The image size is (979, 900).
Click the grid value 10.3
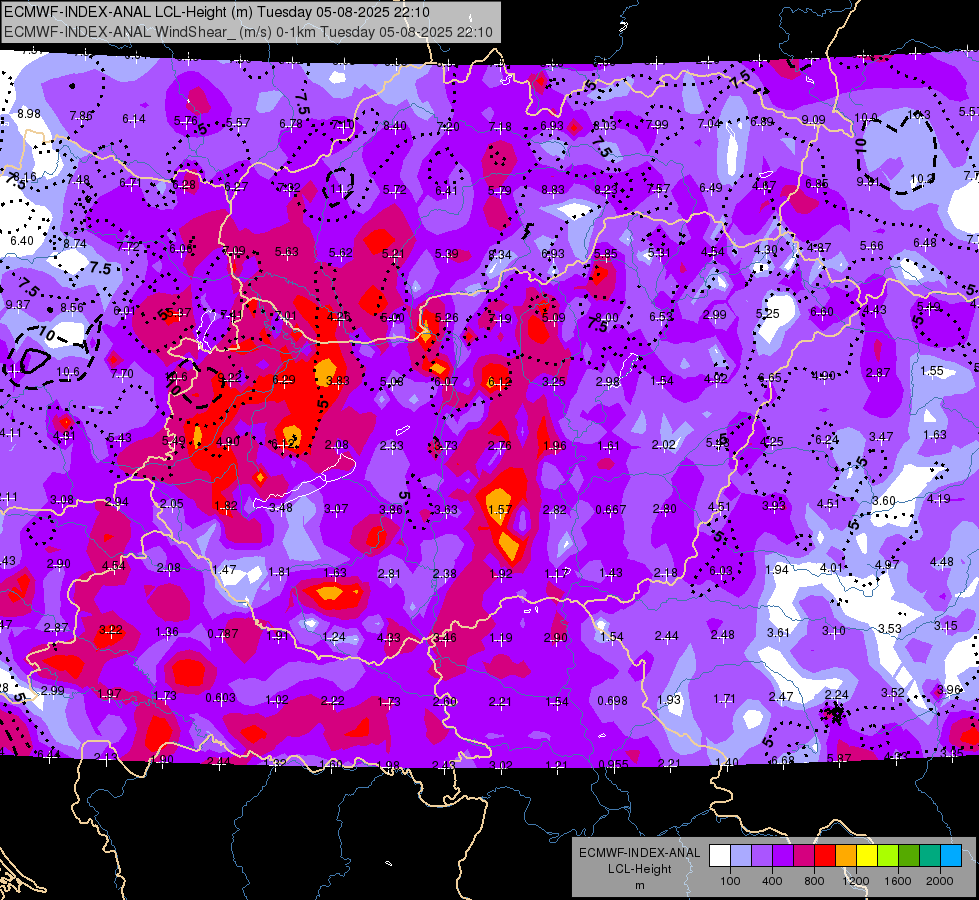918,114
